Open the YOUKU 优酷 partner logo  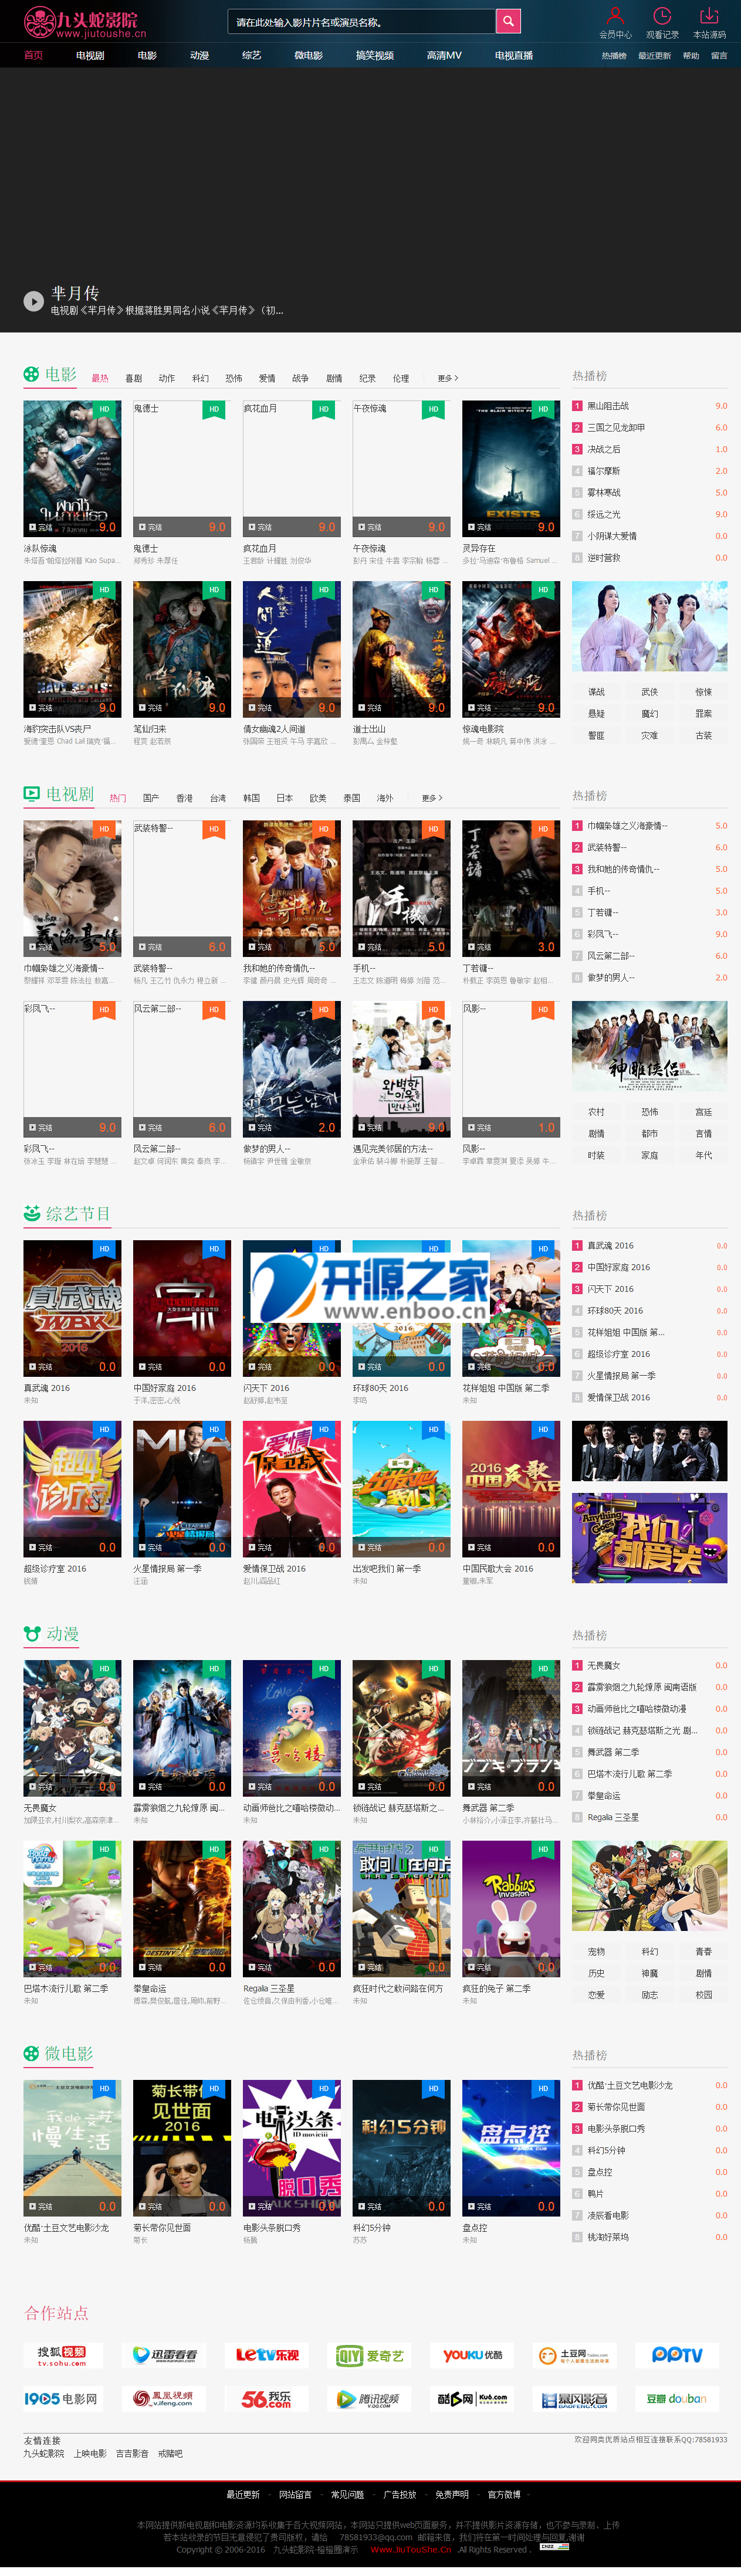pyautogui.click(x=472, y=2355)
